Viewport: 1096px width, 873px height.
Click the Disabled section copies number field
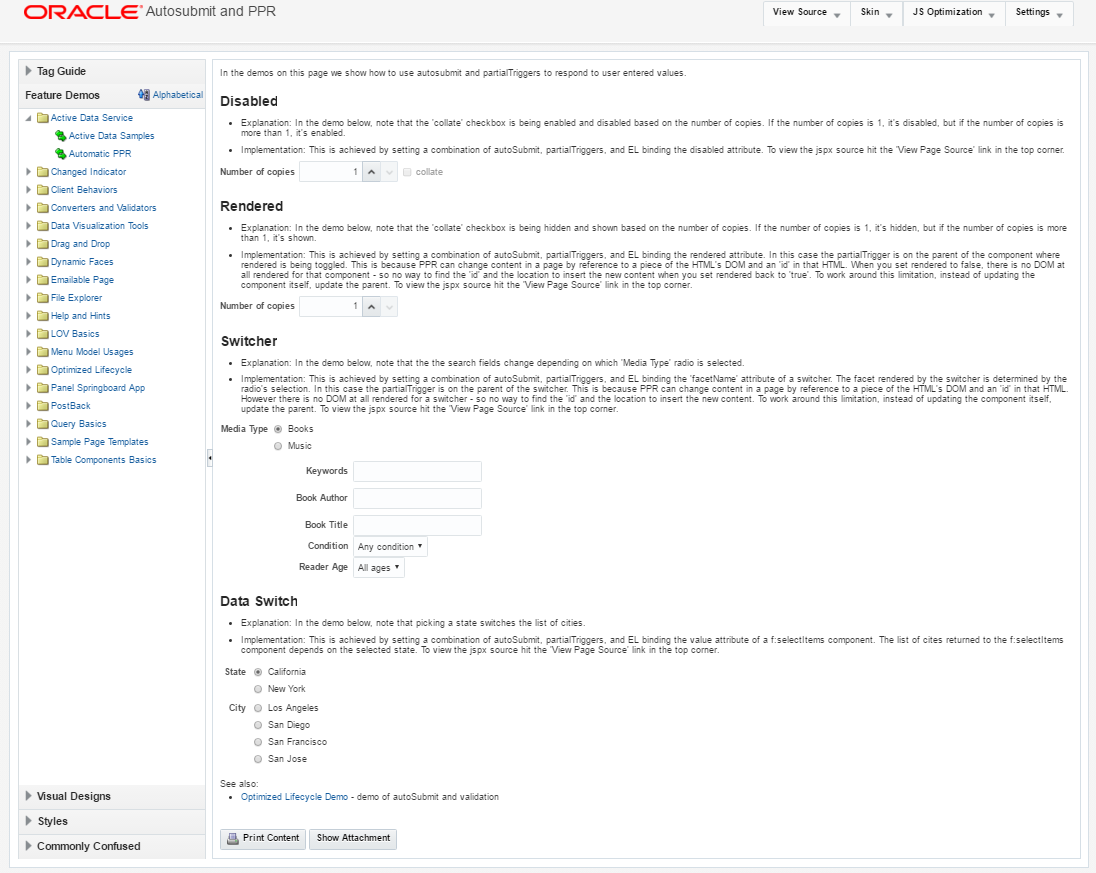coord(331,172)
